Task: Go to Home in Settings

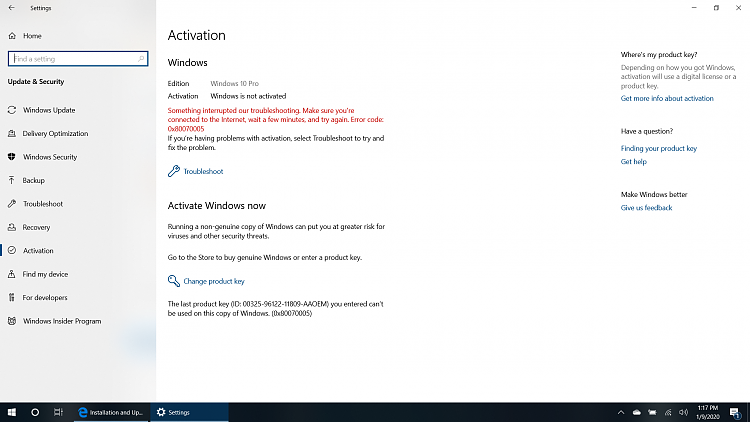Action: [x=32, y=36]
